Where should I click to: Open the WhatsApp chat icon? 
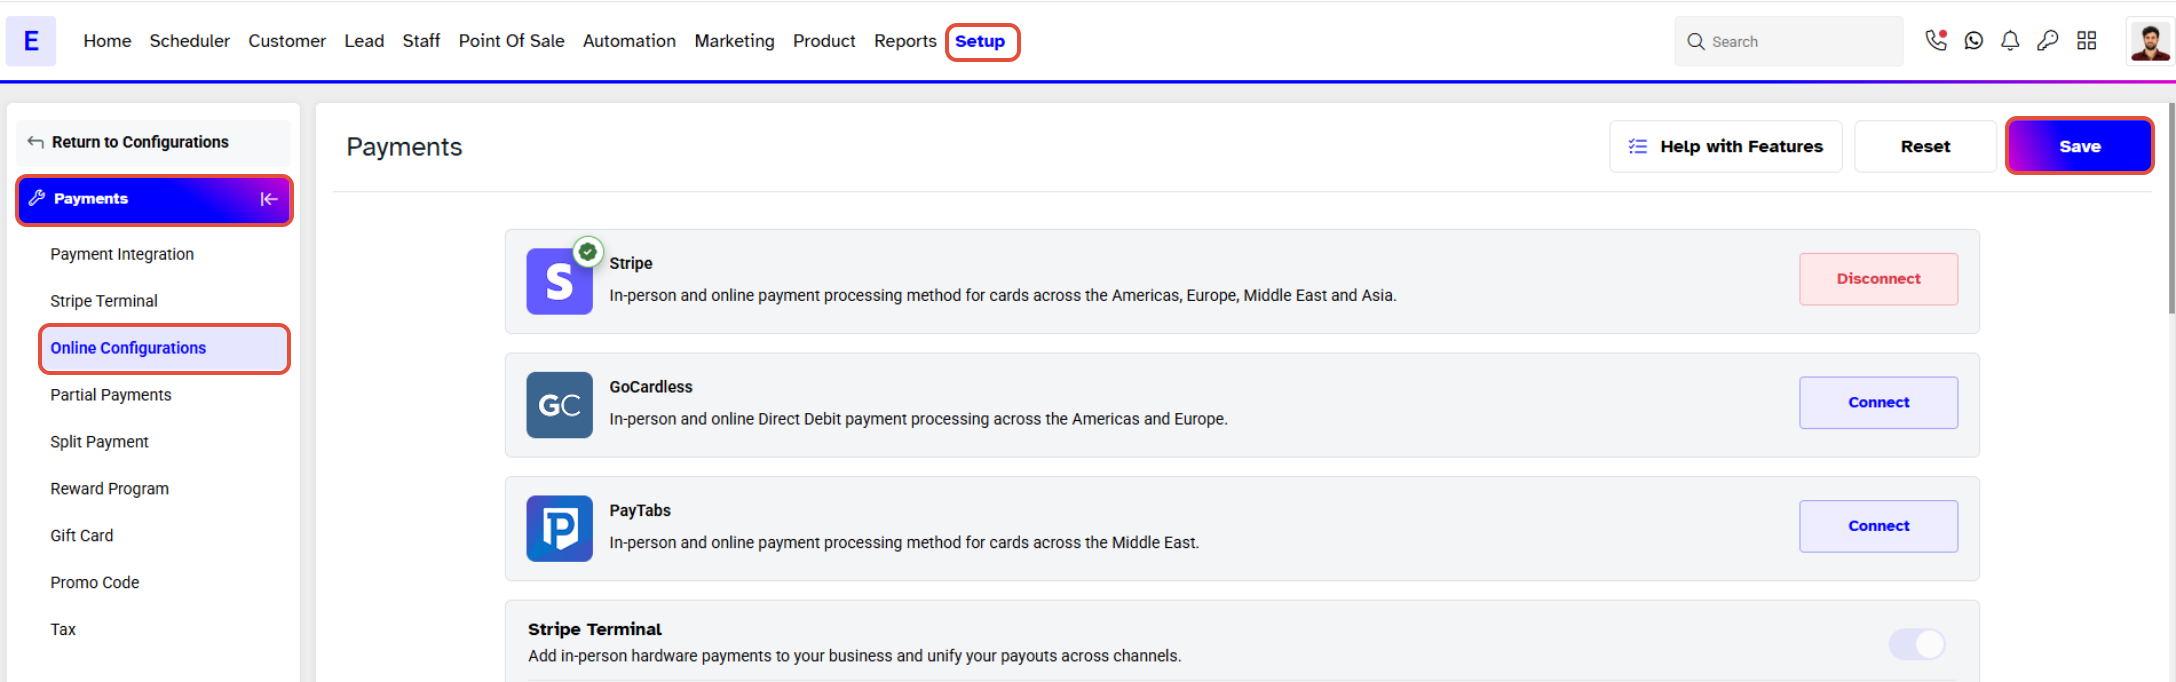(x=1974, y=41)
